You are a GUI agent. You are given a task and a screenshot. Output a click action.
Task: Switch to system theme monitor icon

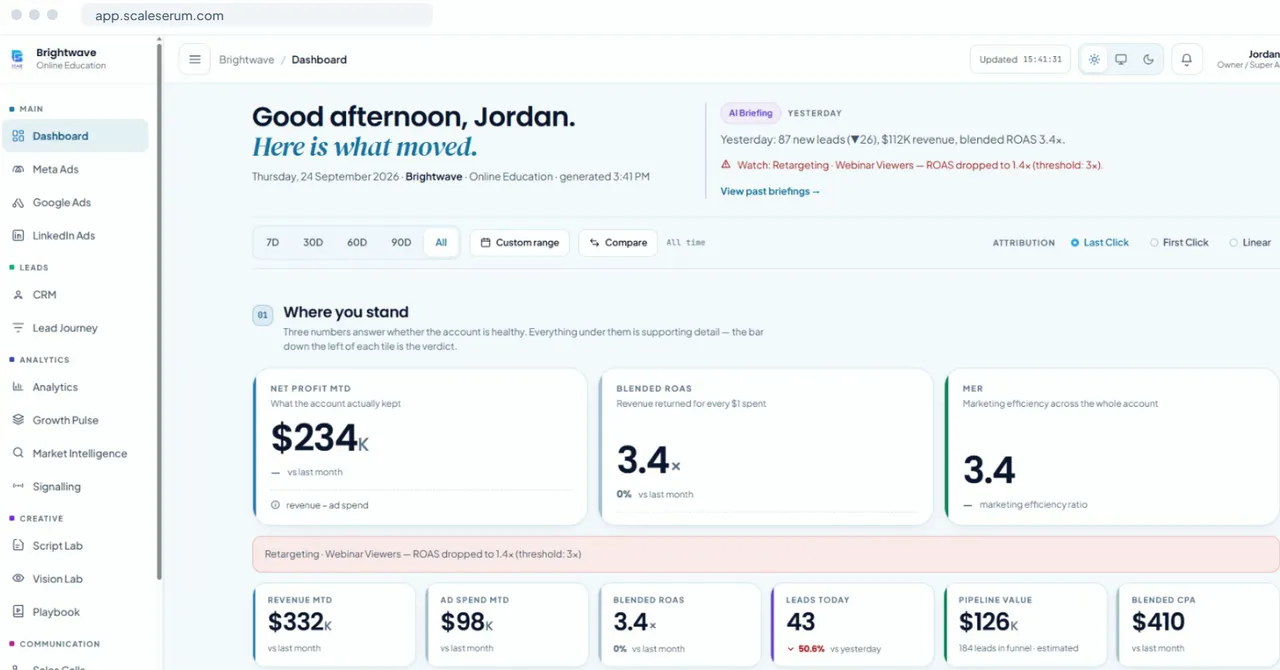pos(1121,60)
